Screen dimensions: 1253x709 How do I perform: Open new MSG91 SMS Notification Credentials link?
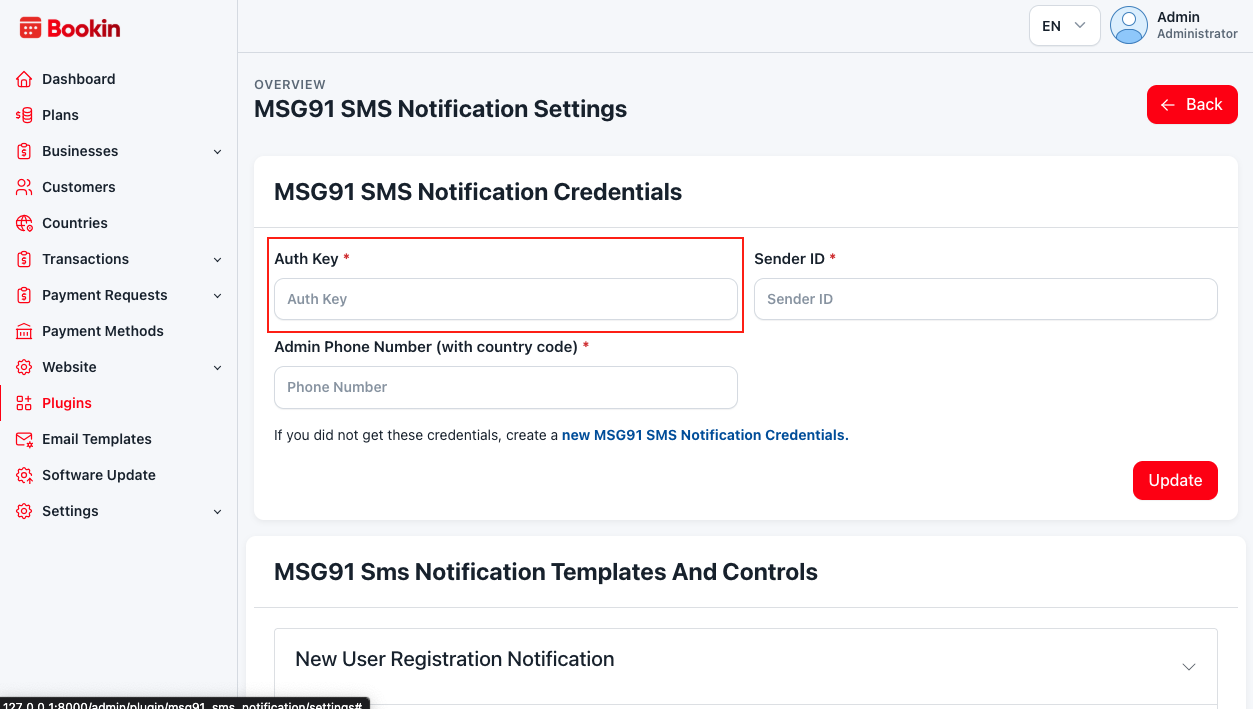(x=705, y=435)
